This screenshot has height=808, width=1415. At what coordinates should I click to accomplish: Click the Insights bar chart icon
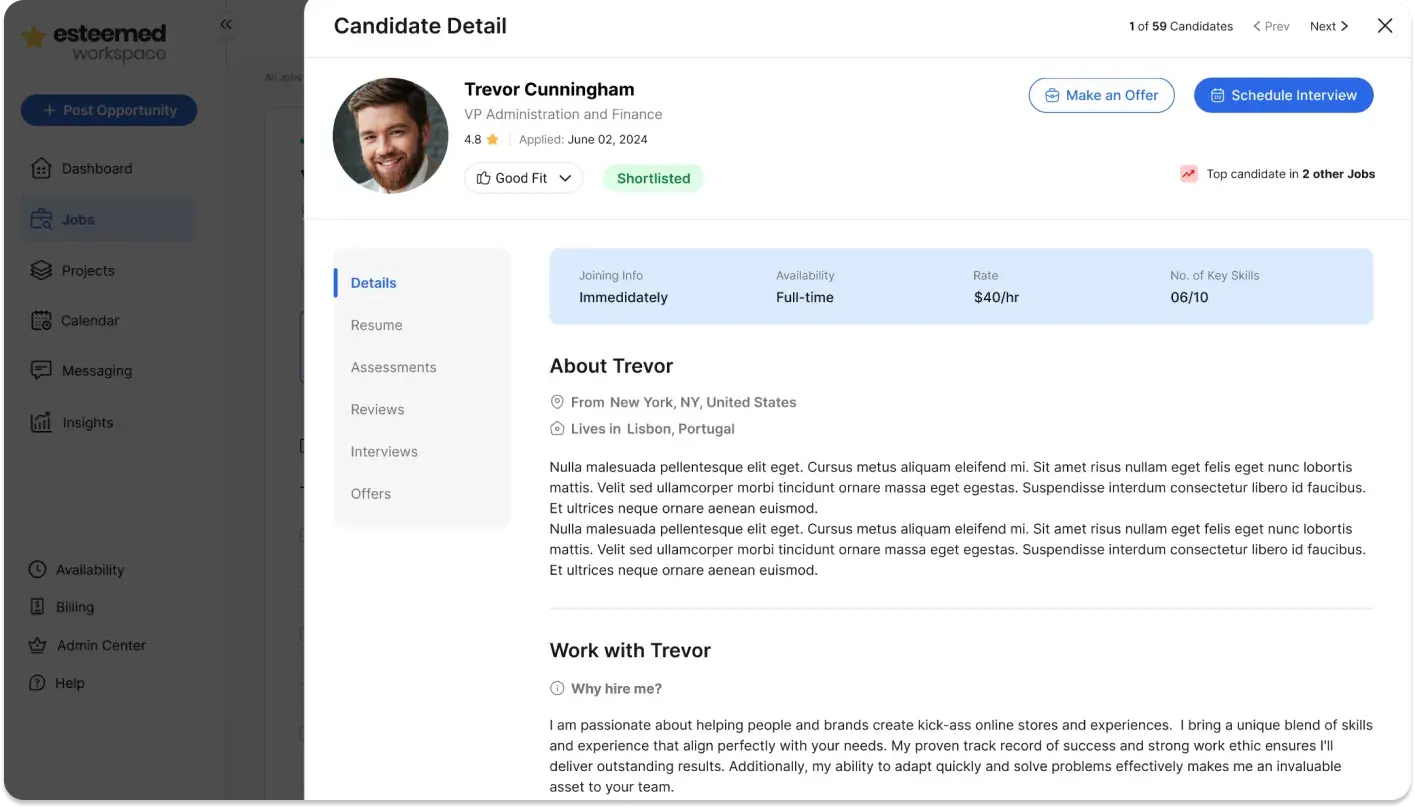tap(41, 423)
